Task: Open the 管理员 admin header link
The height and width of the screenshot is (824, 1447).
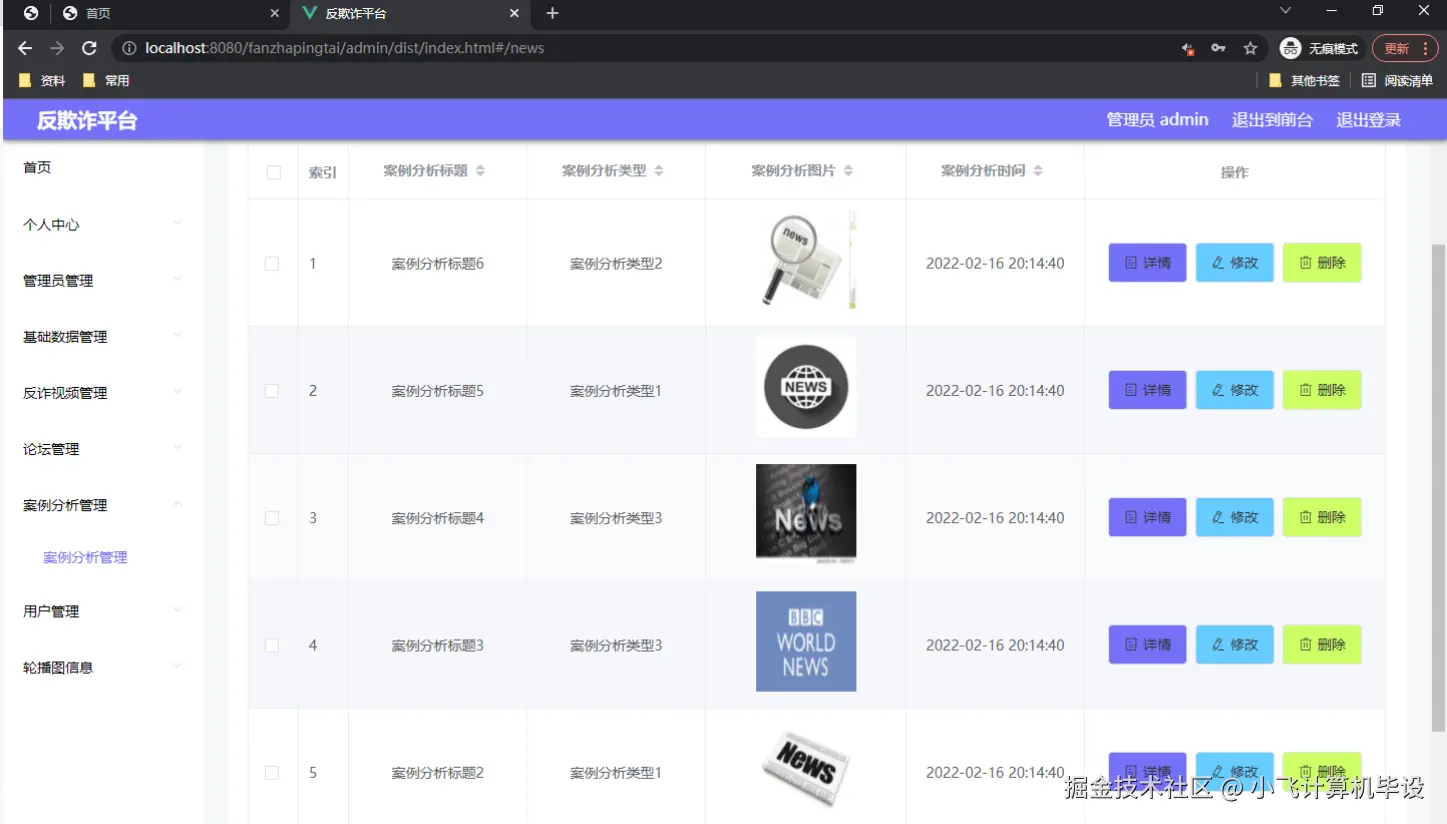Action: [x=1157, y=120]
